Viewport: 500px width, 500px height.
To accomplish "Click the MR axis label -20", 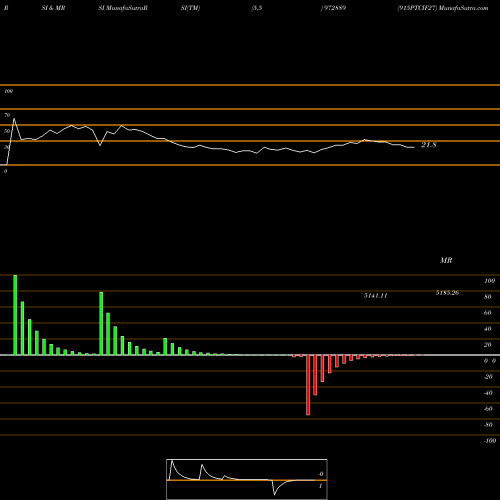I will 488,377.
